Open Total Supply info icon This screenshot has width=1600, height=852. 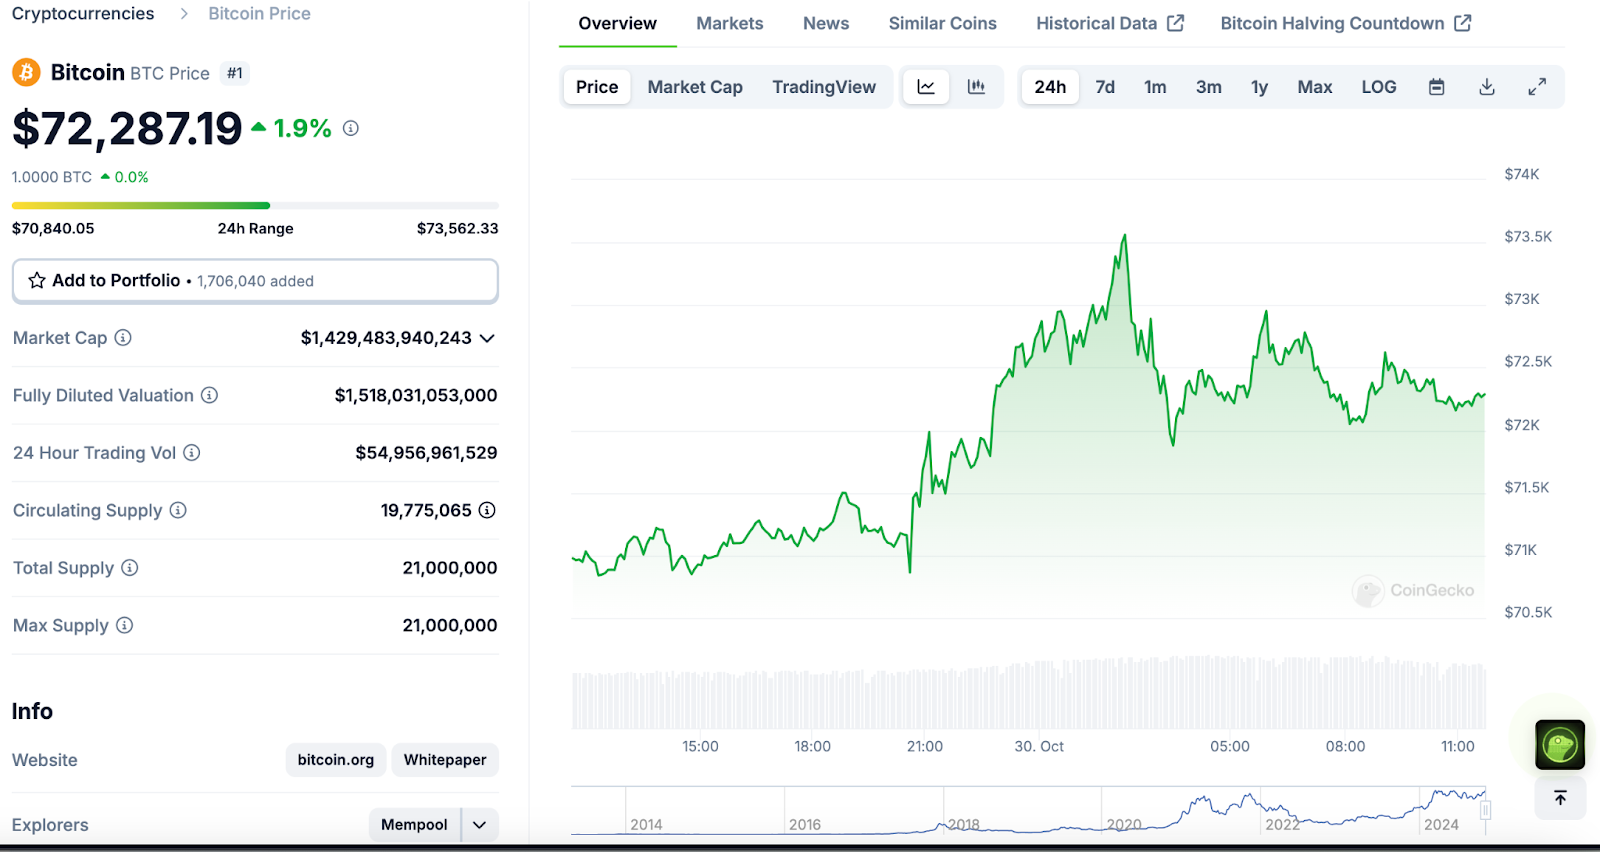(x=130, y=568)
